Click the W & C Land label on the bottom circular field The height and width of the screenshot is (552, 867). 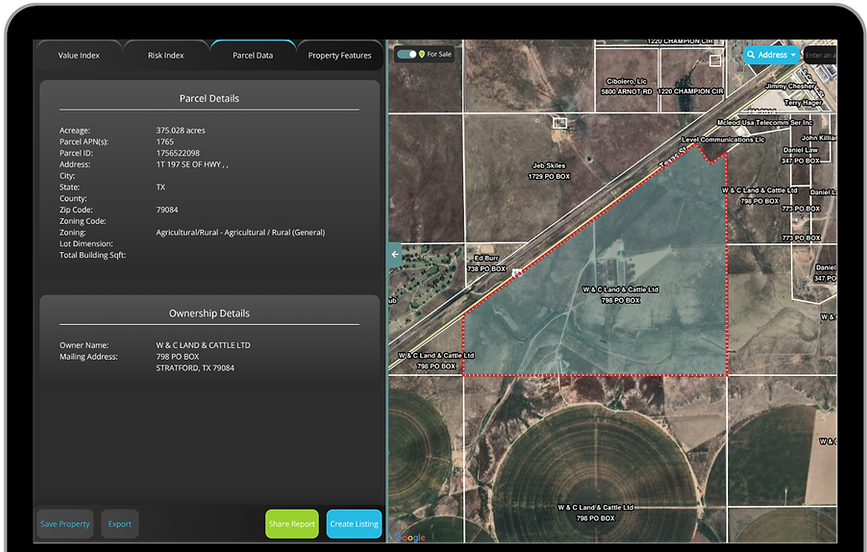596,513
